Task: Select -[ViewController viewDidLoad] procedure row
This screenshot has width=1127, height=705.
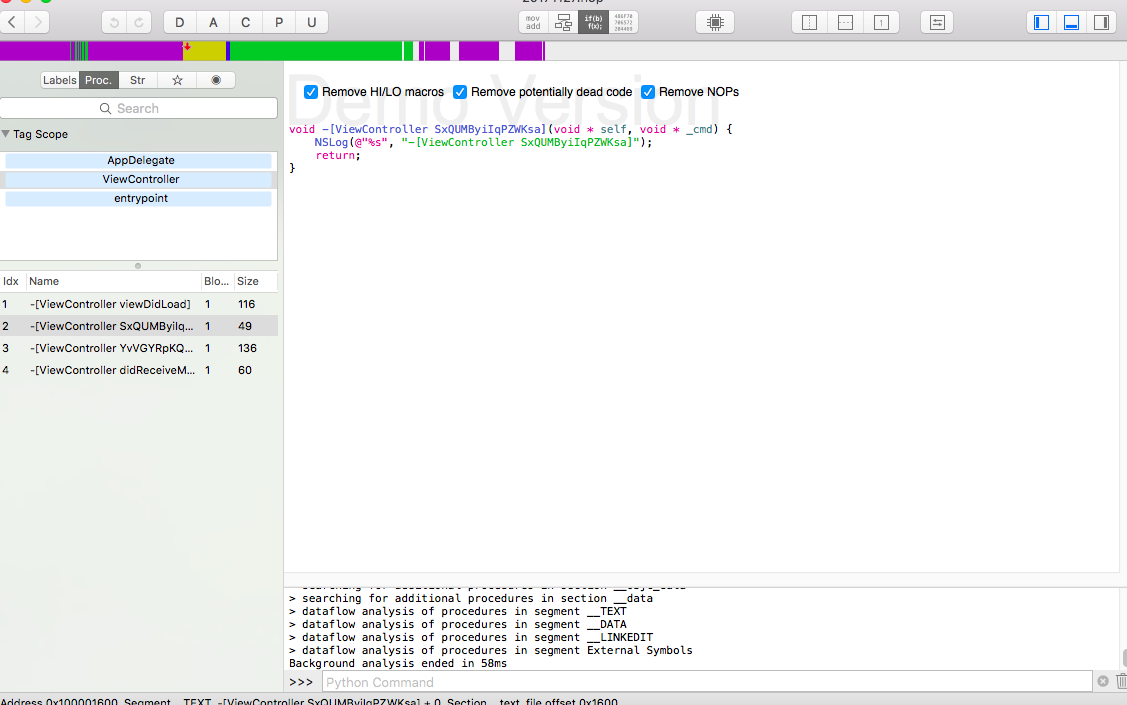Action: click(x=139, y=304)
